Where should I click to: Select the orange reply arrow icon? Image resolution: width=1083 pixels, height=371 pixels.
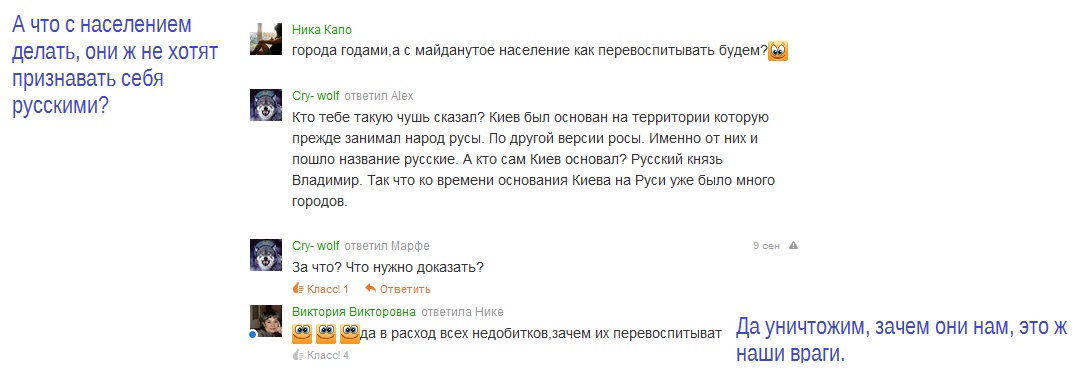pos(370,288)
